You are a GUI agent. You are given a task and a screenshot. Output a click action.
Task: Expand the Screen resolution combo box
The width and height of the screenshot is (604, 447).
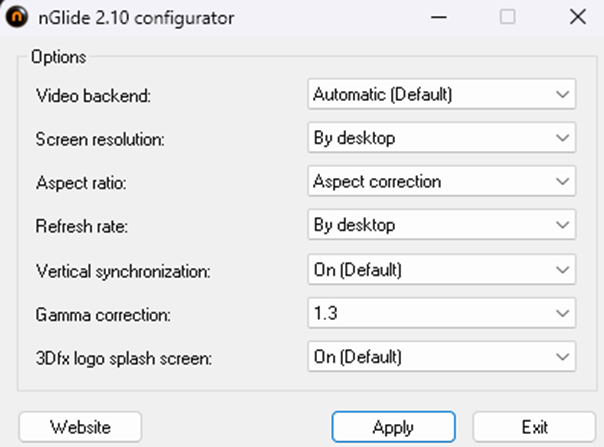(441, 138)
